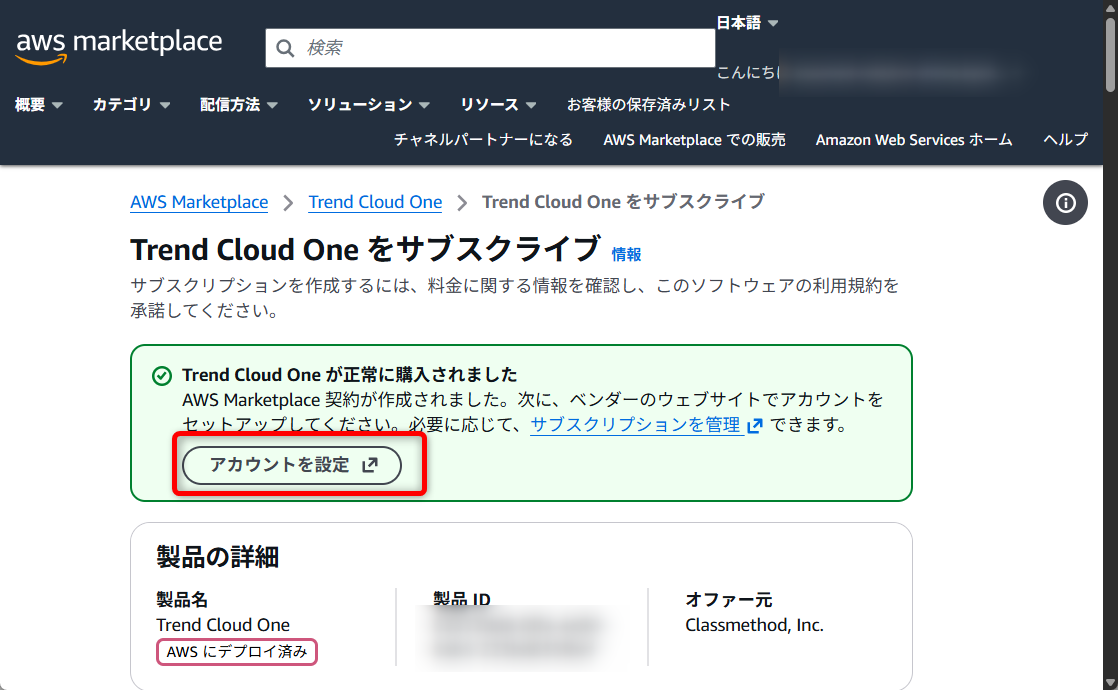Click the Trend Cloud One breadcrumb link

375,202
